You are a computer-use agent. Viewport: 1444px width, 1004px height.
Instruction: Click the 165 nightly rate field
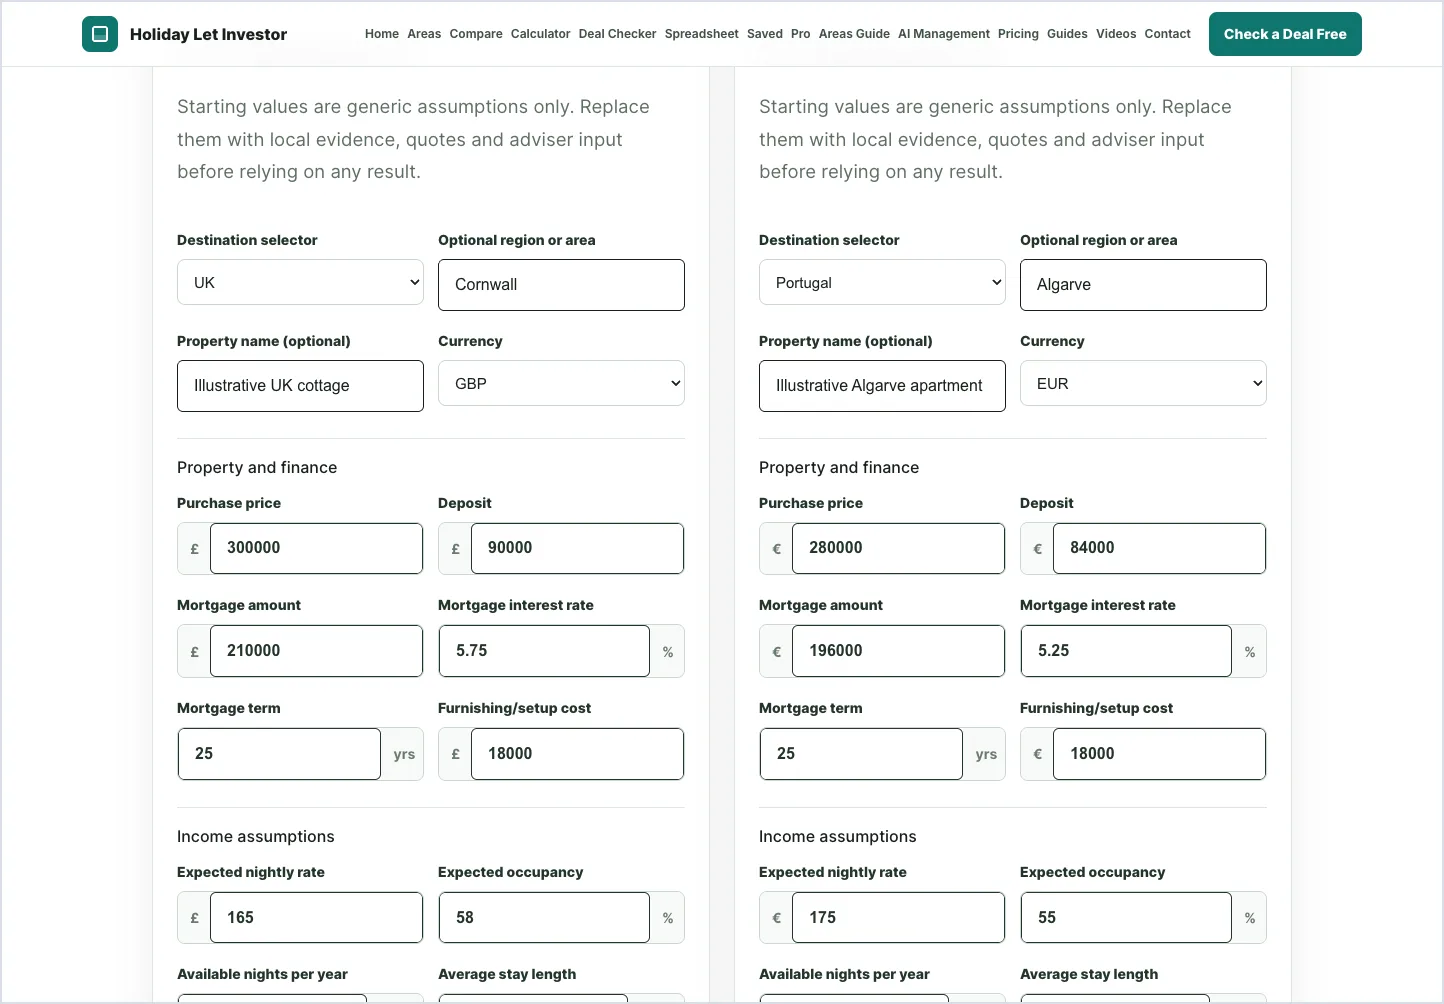point(316,917)
